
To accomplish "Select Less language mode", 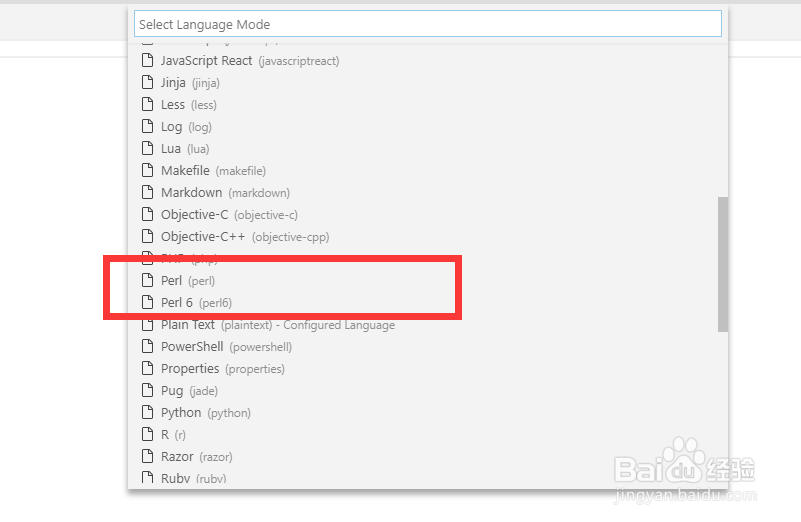I will (x=428, y=104).
